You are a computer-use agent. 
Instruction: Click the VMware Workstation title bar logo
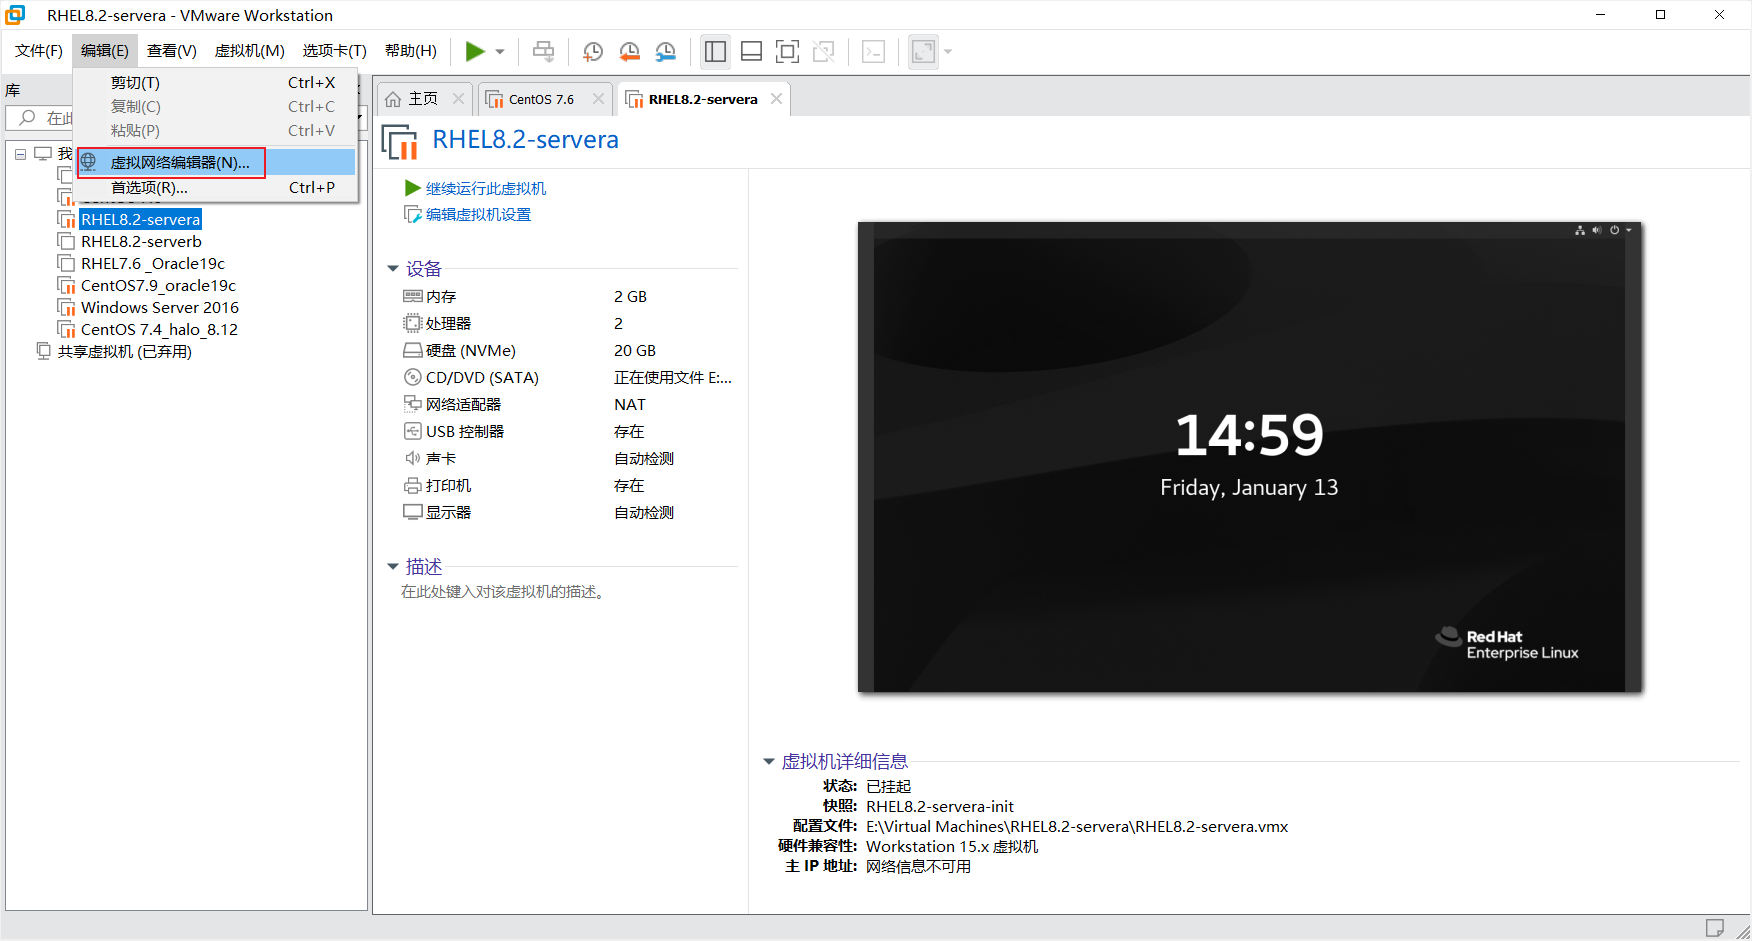coord(15,15)
